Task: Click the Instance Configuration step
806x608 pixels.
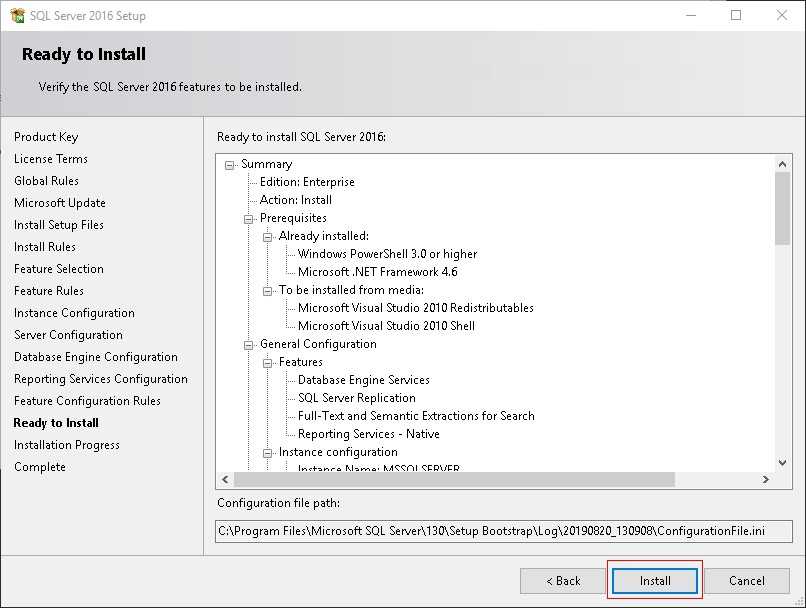Action: pos(74,313)
